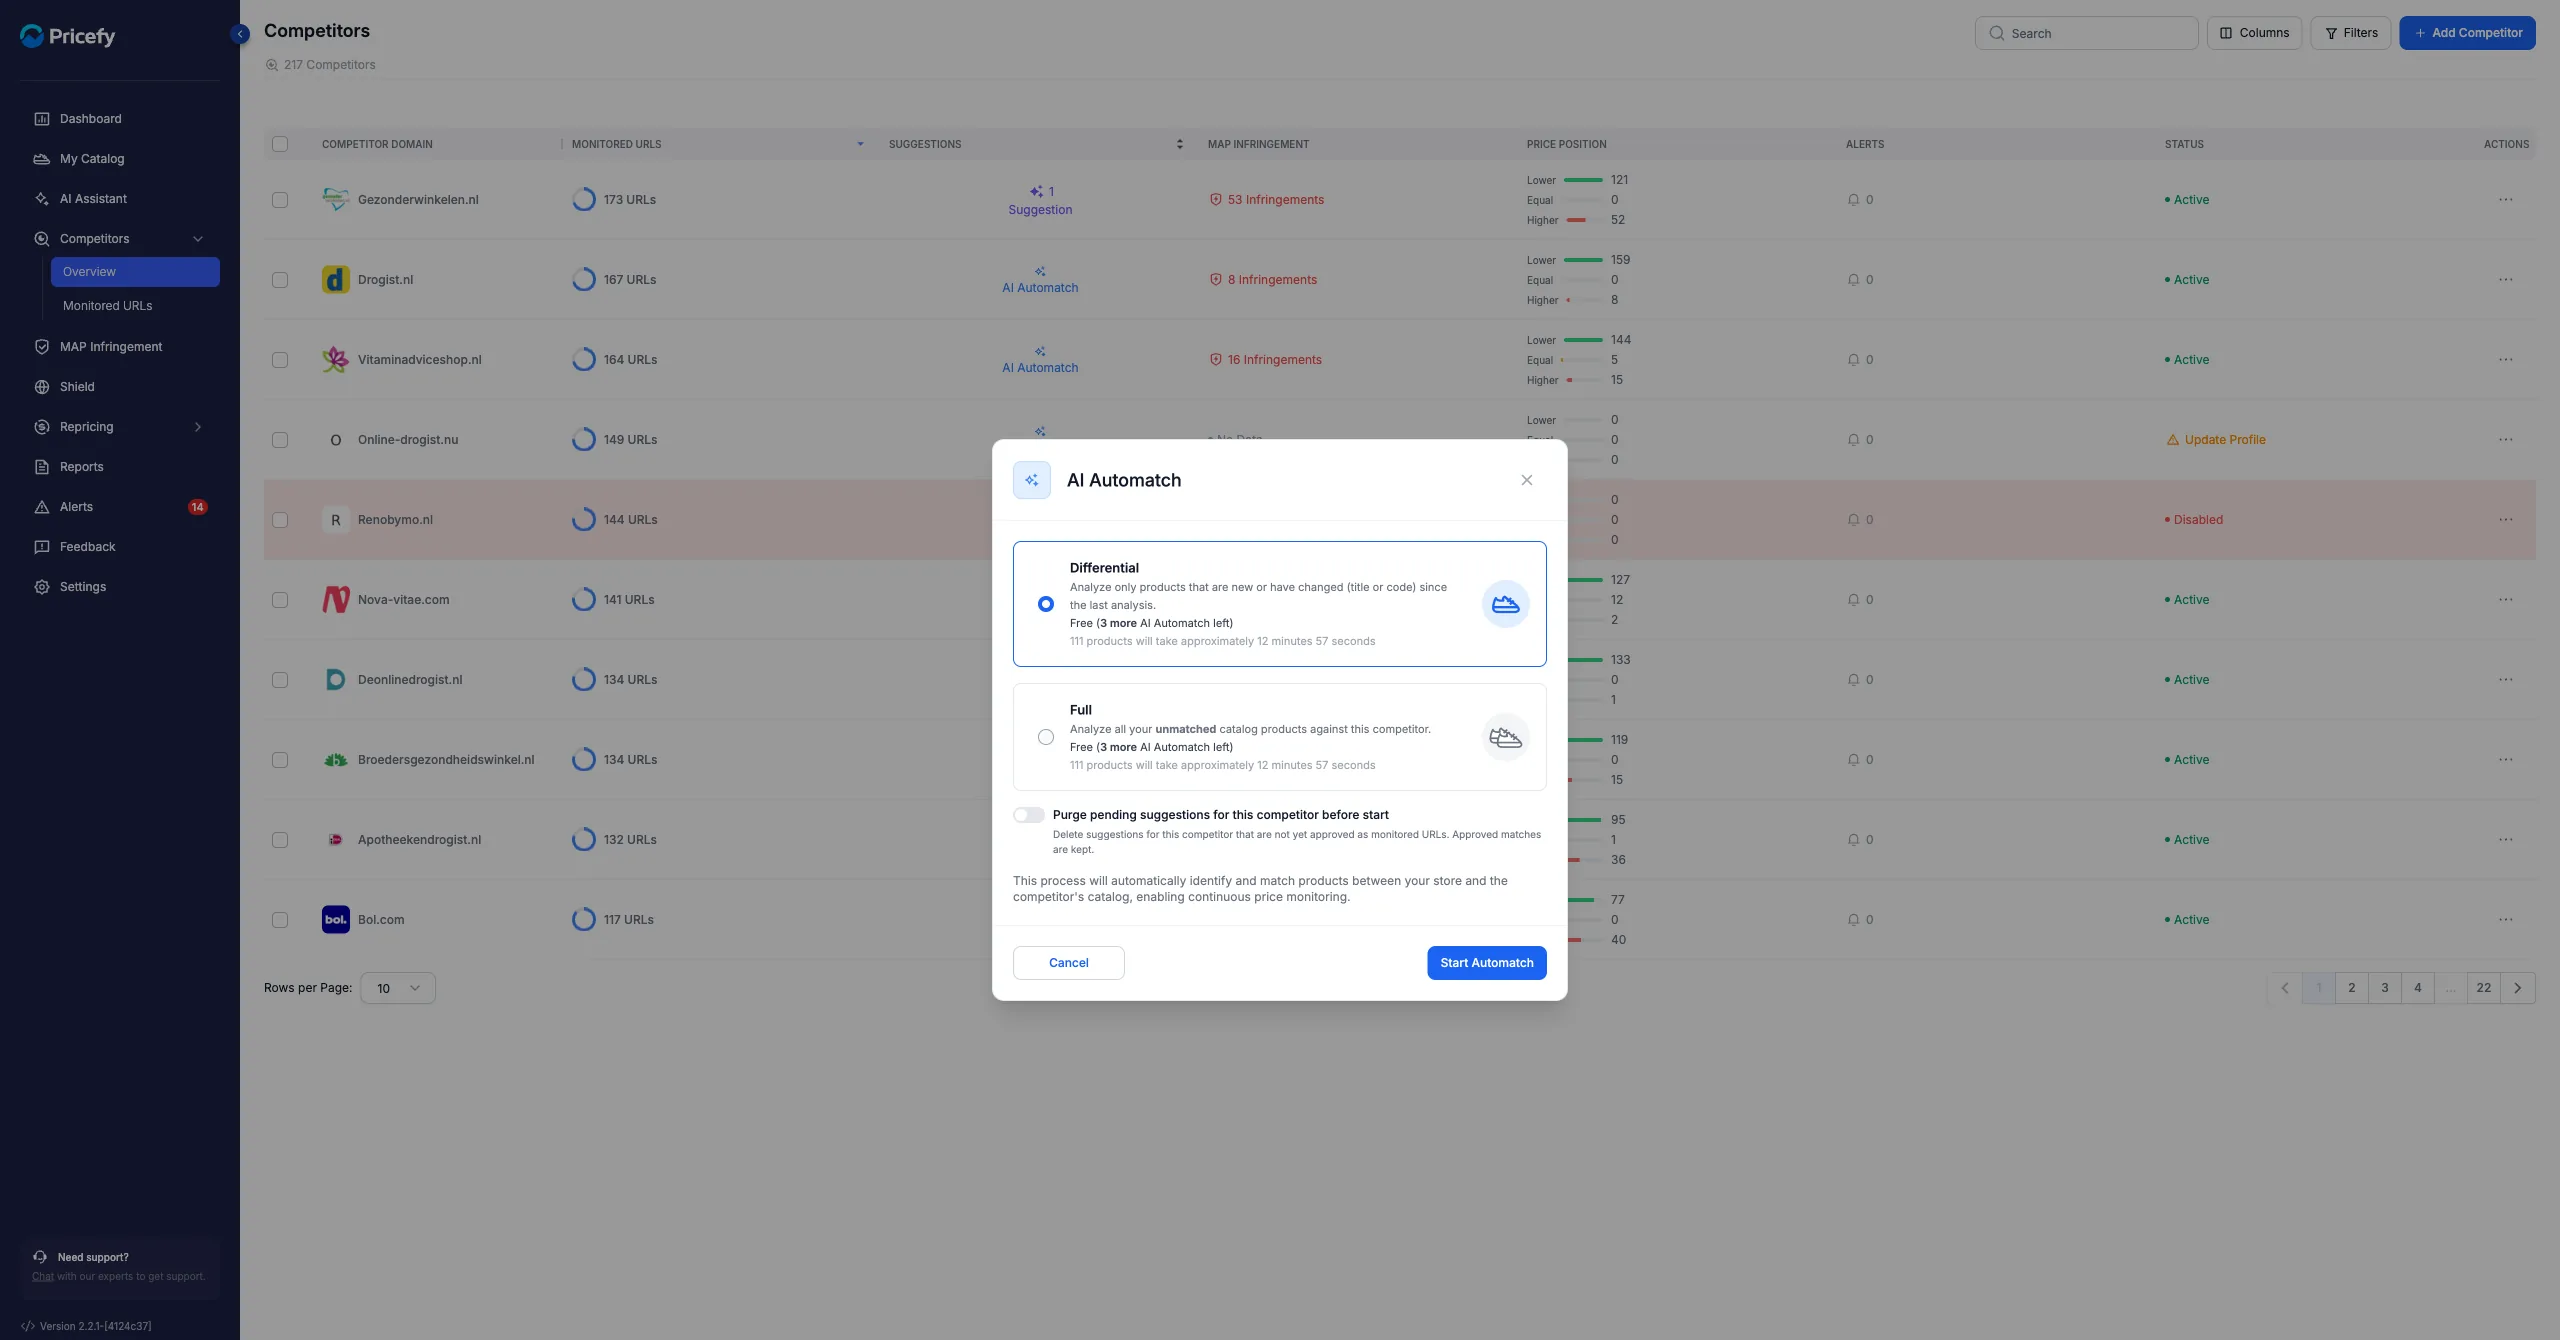Screen dimensions: 2560x1340
Task: Click the Feedback chat icon
Action: pos(42,547)
